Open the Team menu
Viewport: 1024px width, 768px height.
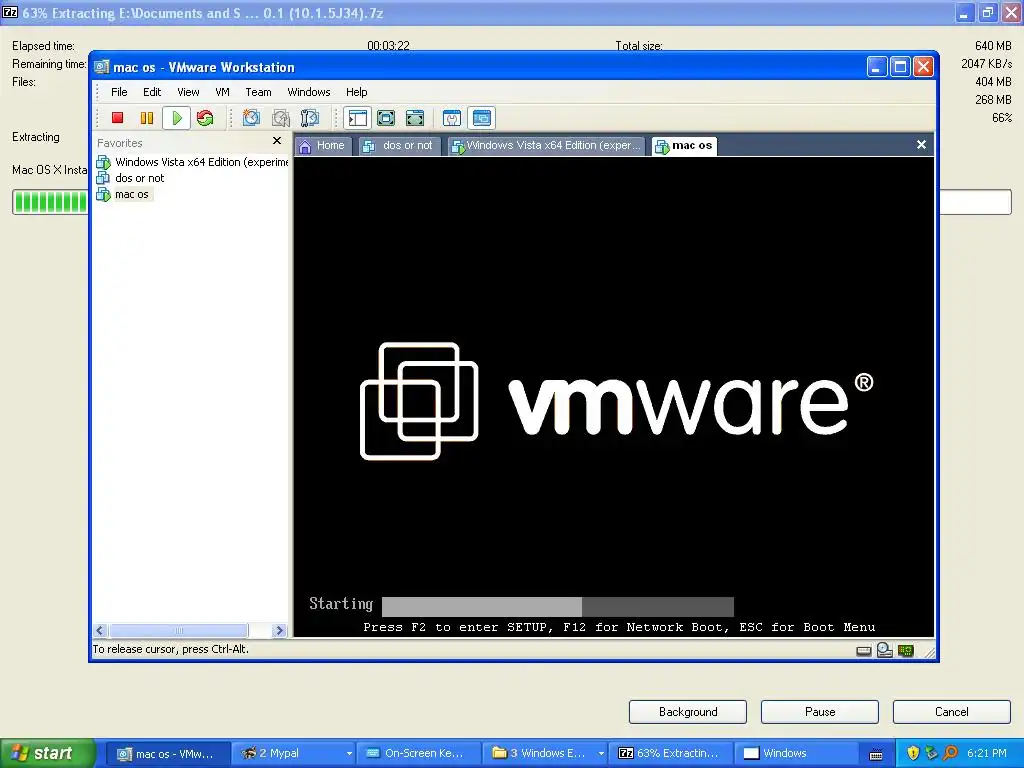point(258,92)
